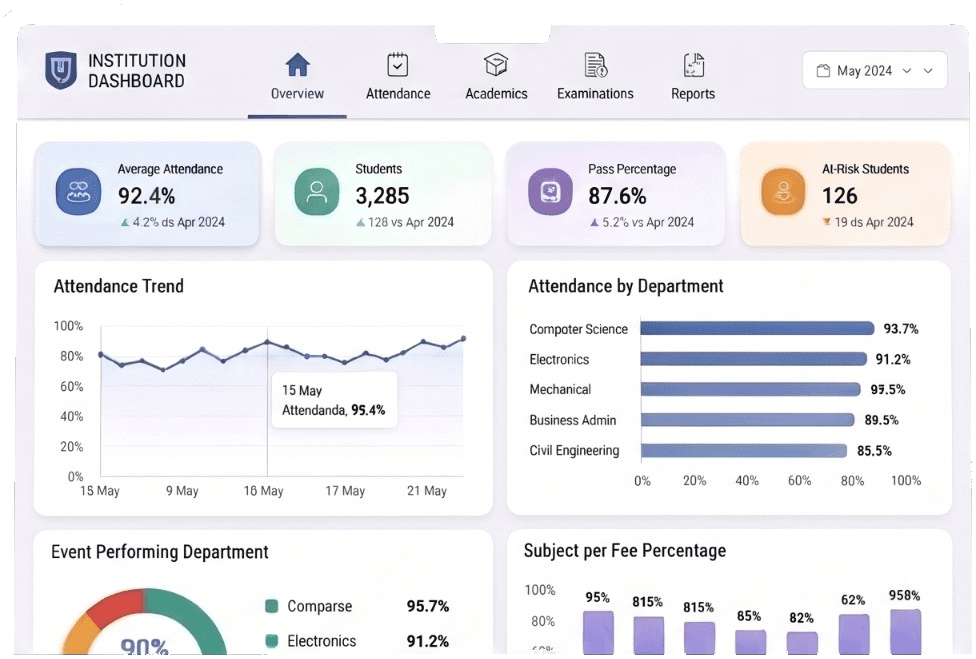The width and height of the screenshot is (976, 659).
Task: Click the bar labeled 85% in fee chart
Action: (751, 642)
